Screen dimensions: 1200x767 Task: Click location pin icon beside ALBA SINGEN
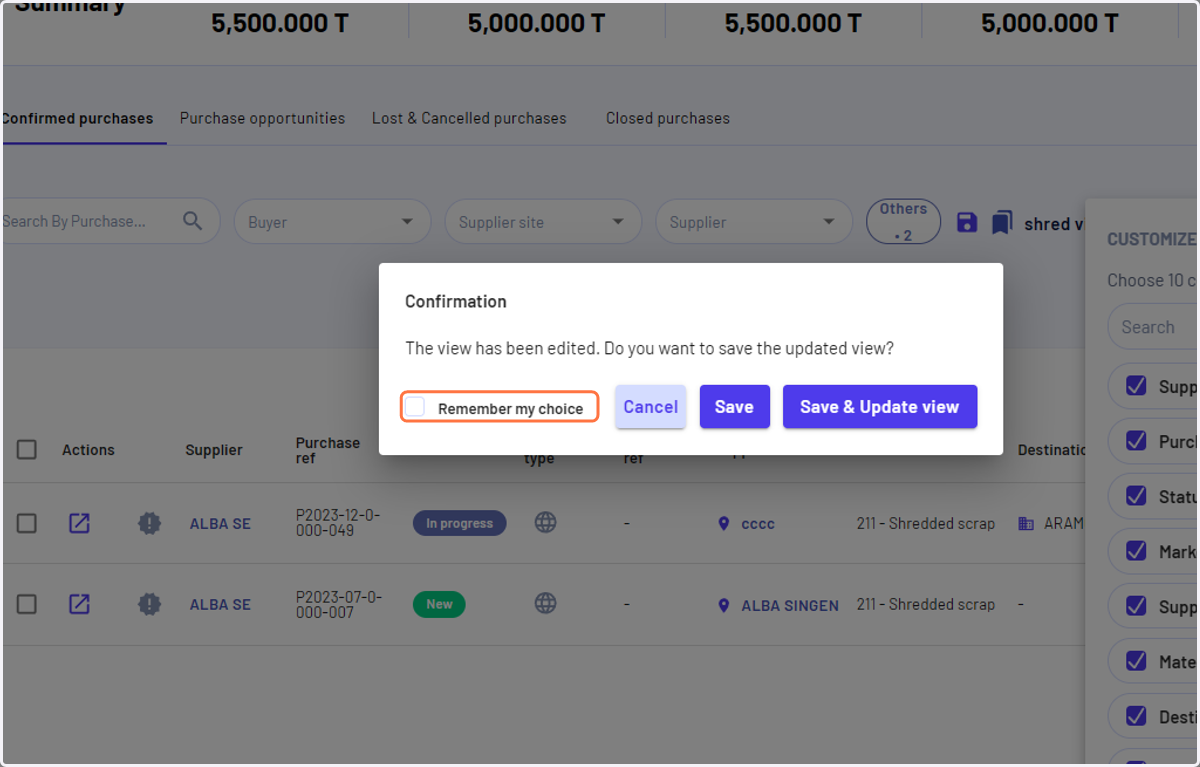(x=724, y=605)
